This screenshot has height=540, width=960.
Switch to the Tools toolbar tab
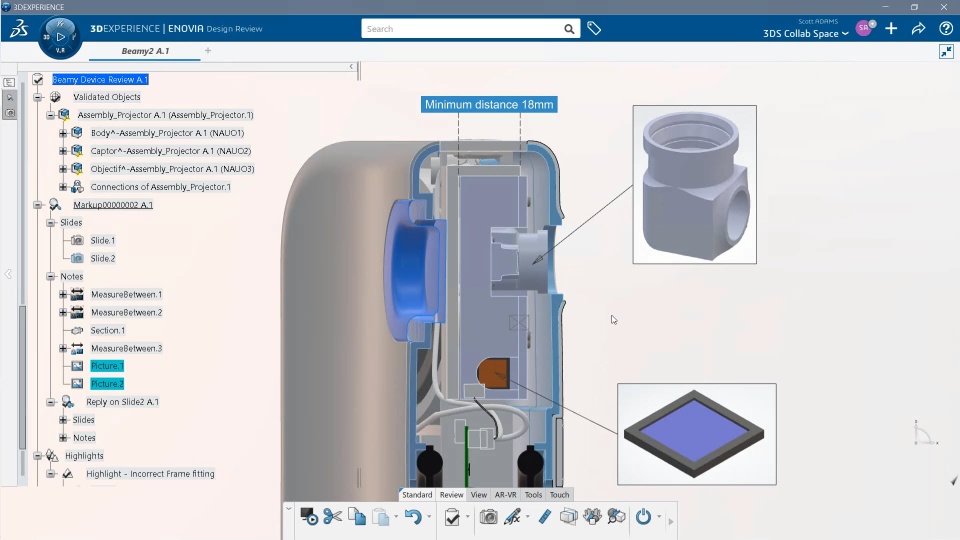[533, 495]
